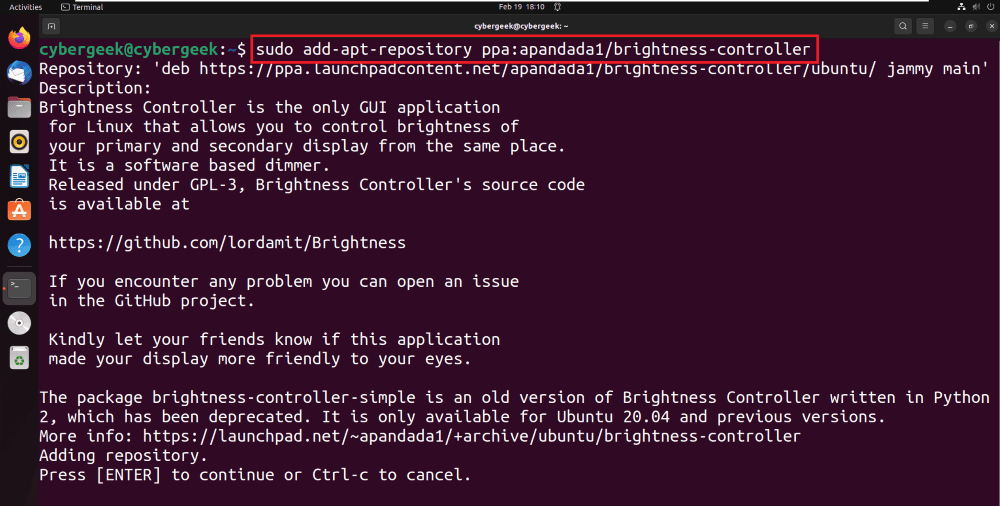Viewport: 1000px width, 506px height.
Task: Click the terminal search icon
Action: coord(902,26)
